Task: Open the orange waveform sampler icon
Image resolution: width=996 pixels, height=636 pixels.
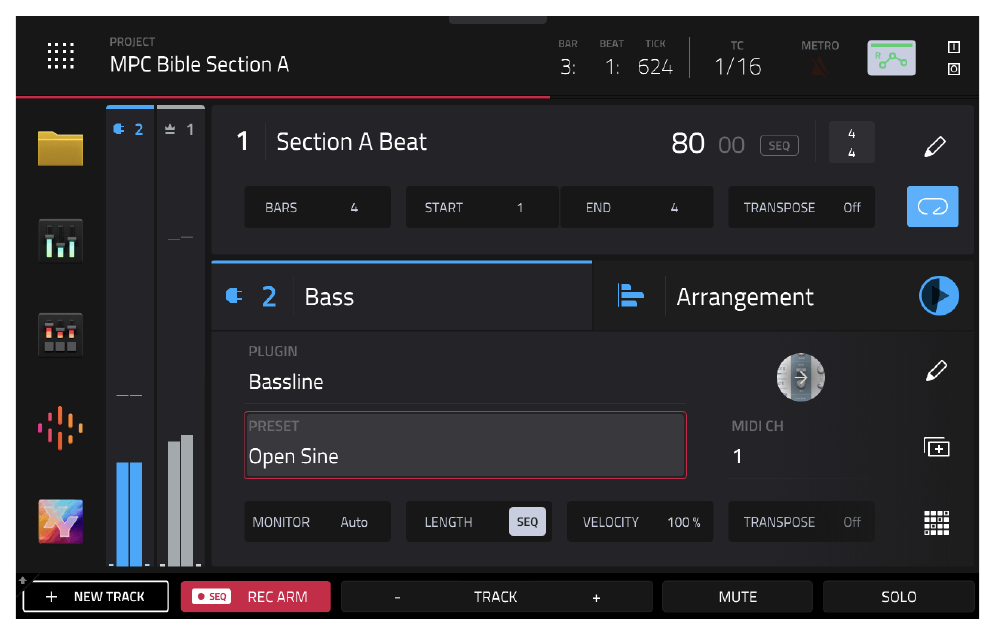Action: (60, 428)
